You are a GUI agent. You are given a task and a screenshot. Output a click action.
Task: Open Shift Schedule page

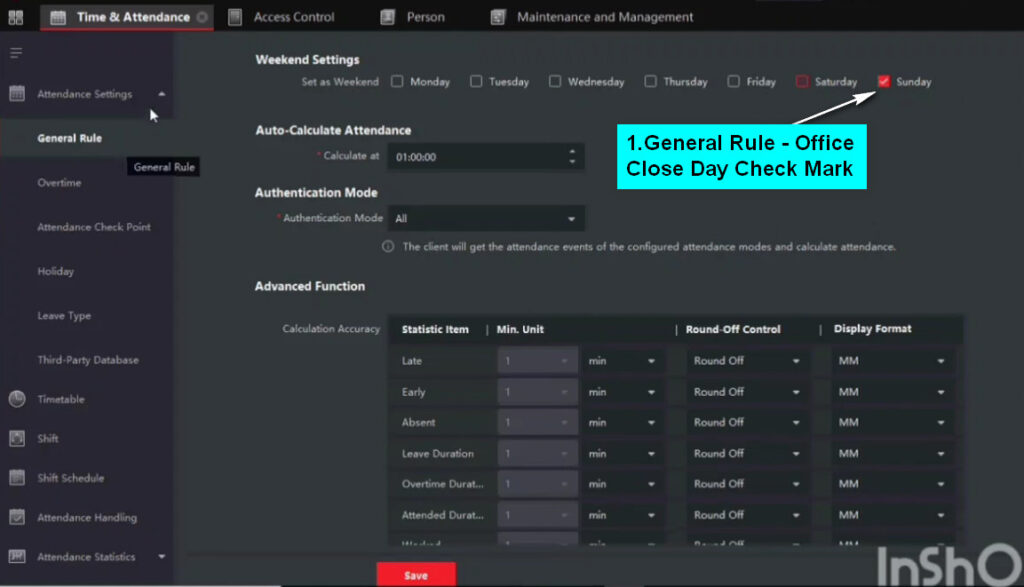71,478
